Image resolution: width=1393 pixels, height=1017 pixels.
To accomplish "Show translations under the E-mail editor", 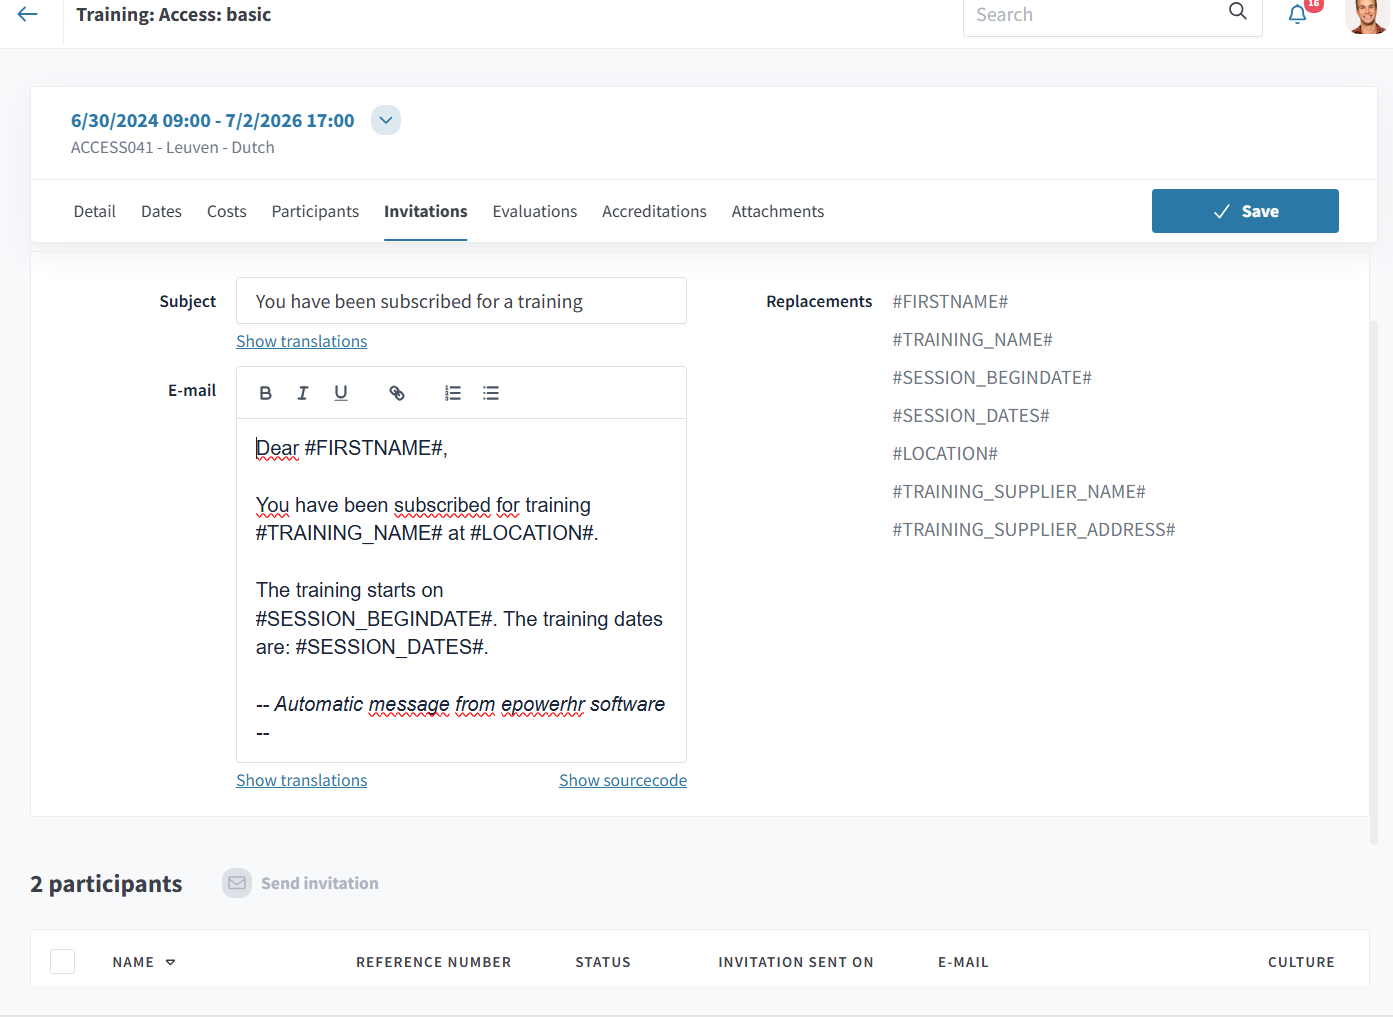I will (302, 780).
